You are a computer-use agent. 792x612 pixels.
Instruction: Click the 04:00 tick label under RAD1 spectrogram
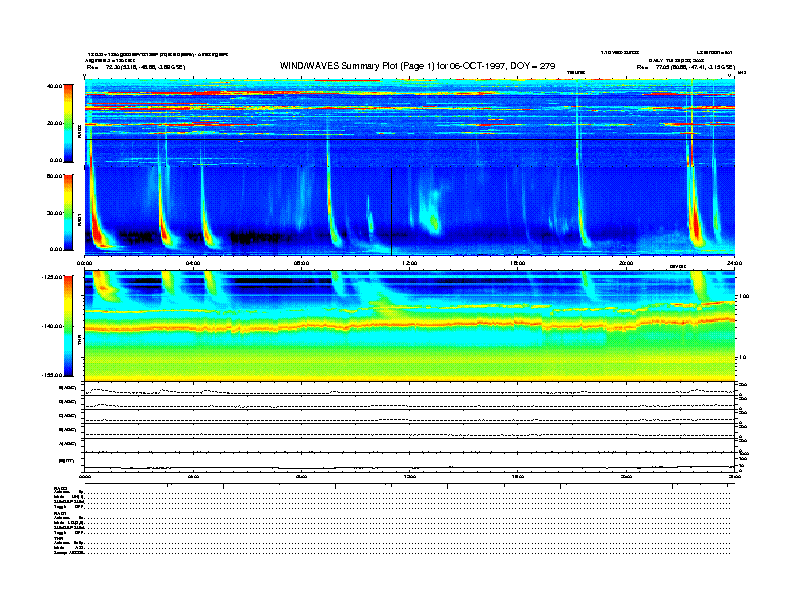pos(193,263)
